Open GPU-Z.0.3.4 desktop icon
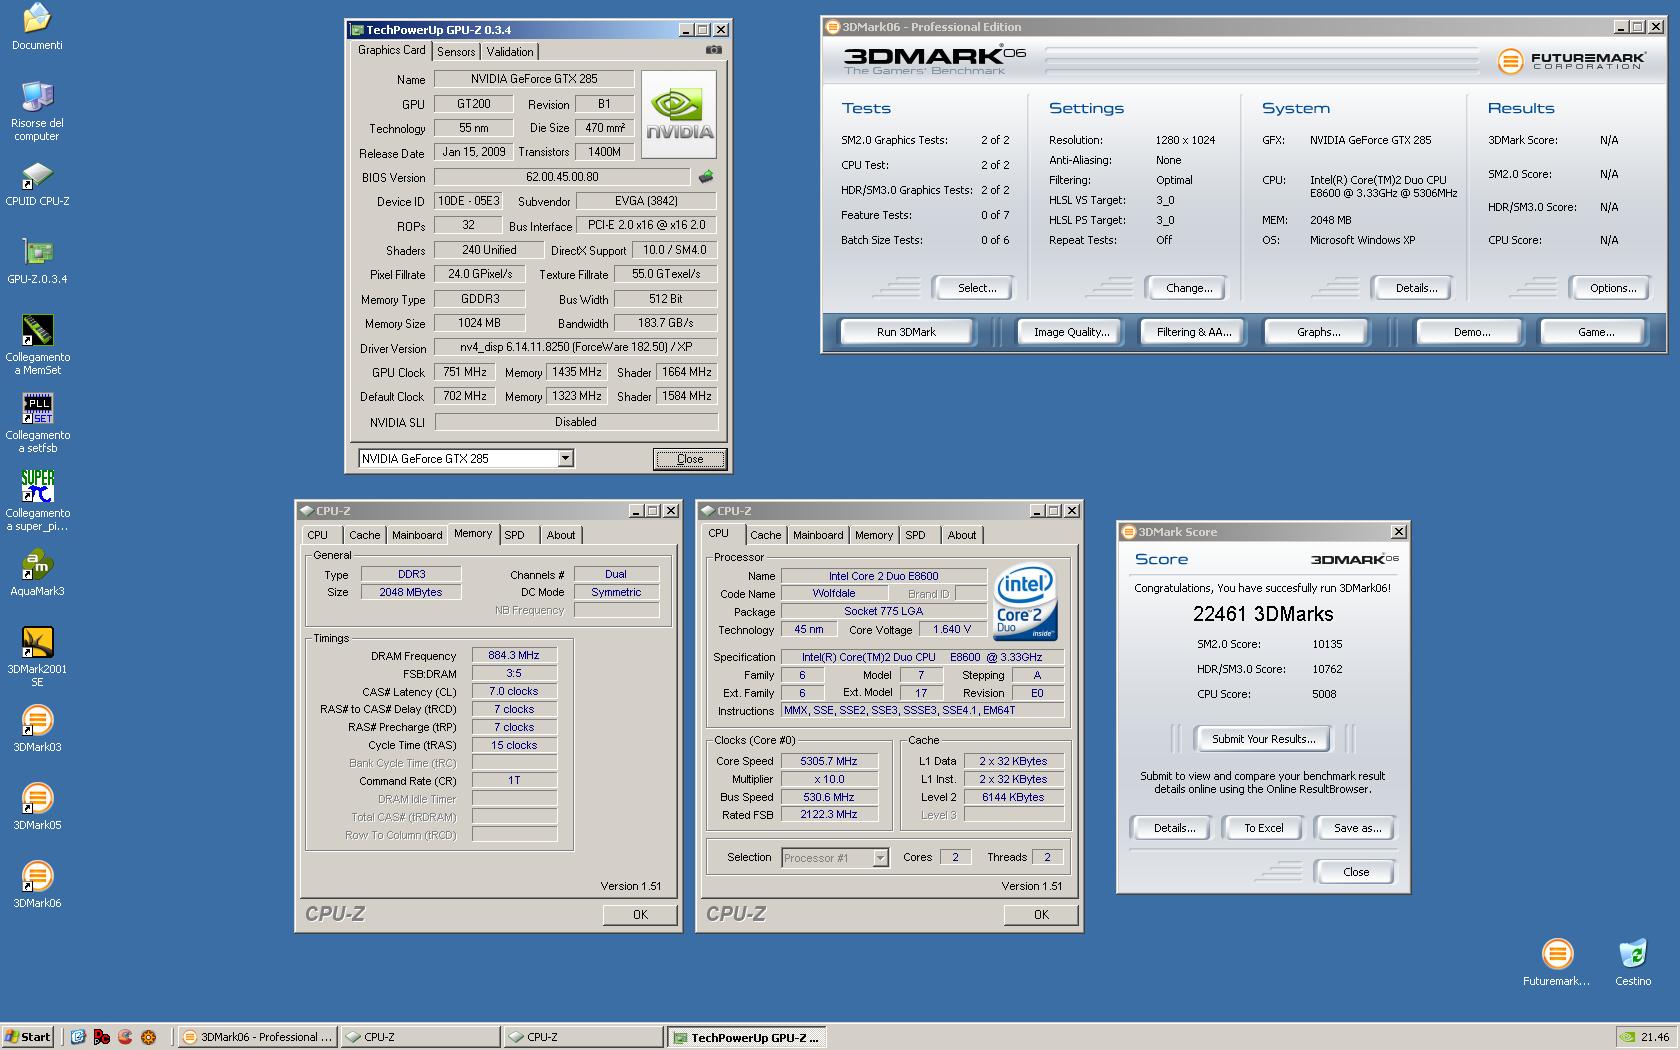 [37, 253]
